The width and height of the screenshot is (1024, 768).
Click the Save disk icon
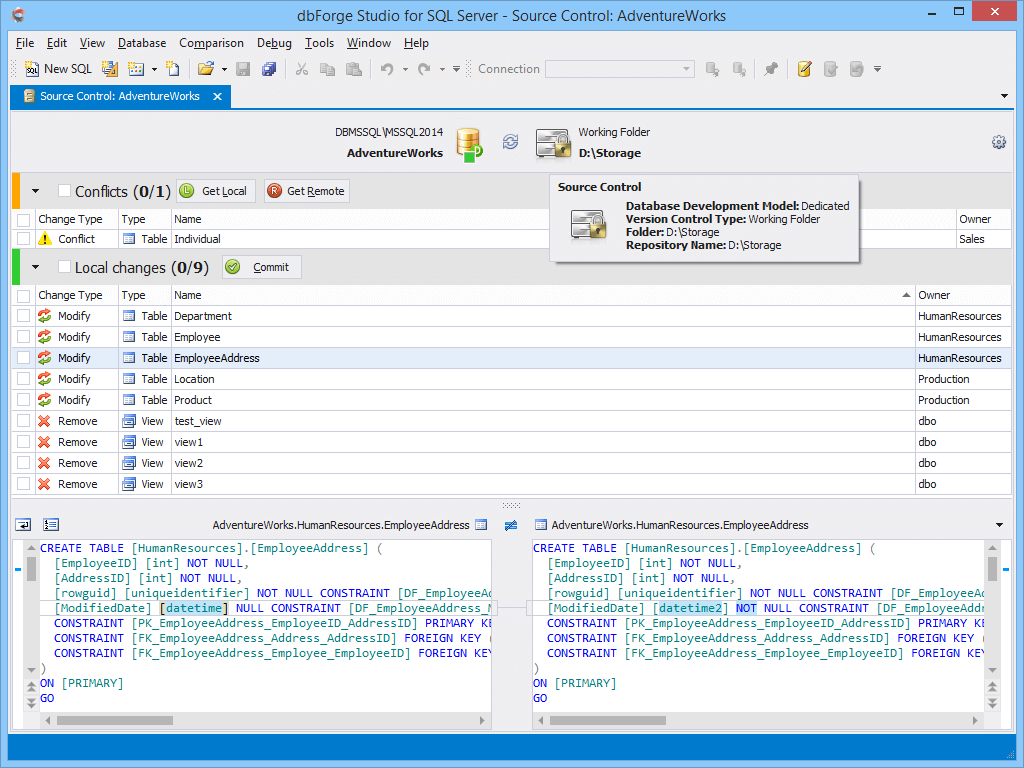tap(243, 69)
